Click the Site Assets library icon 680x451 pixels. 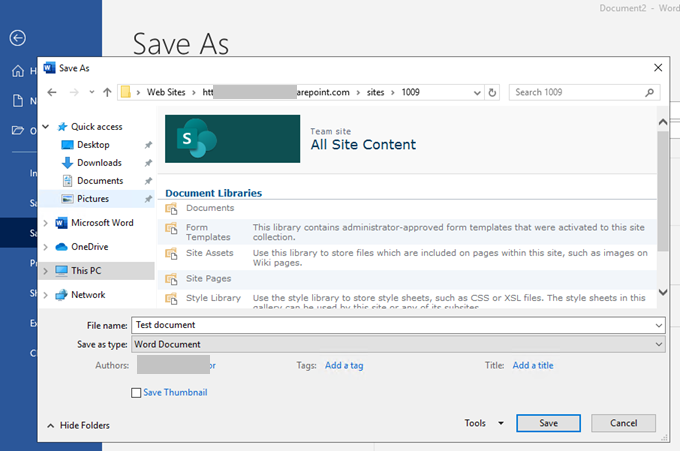(171, 254)
